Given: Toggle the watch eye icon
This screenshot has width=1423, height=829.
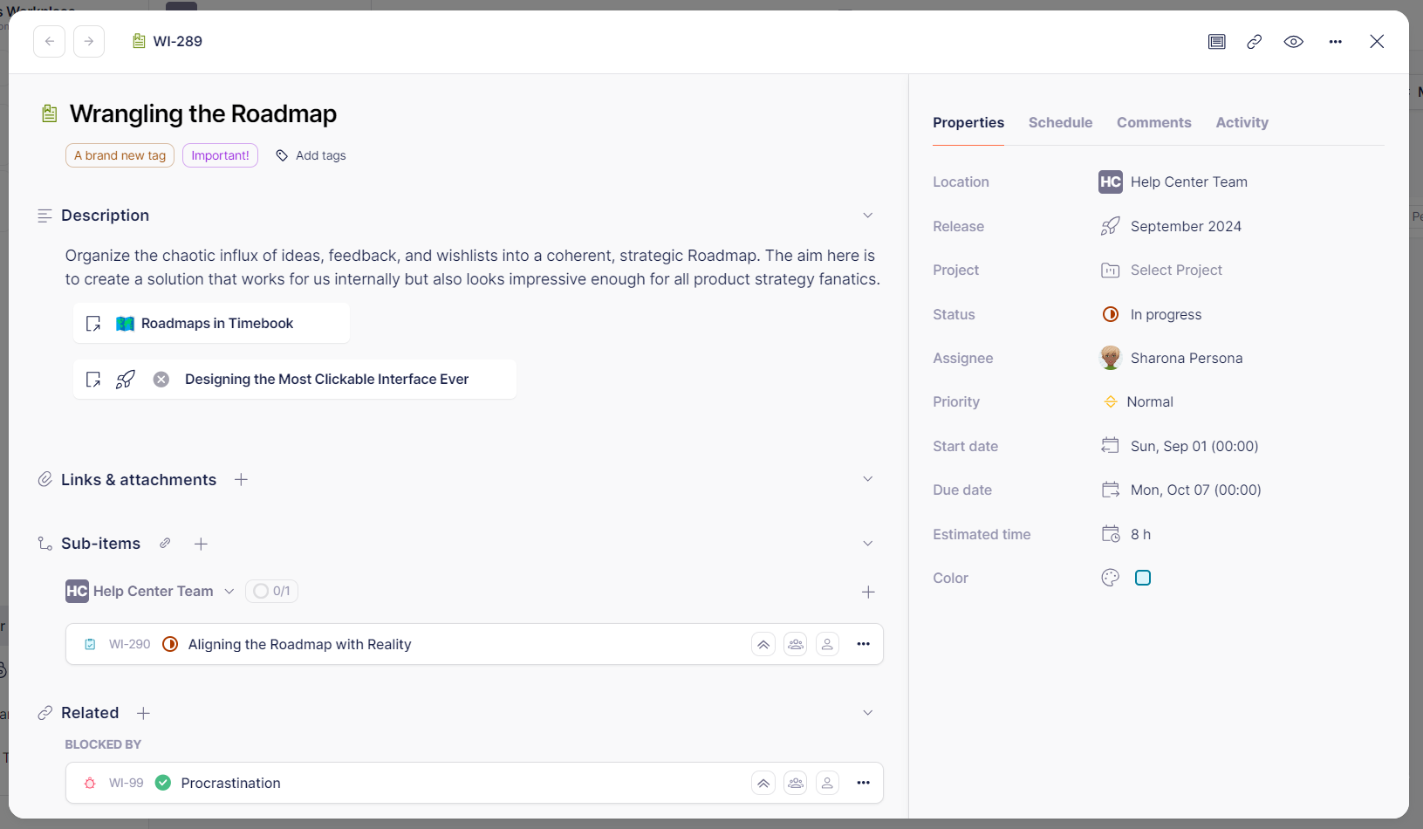Looking at the screenshot, I should [1294, 42].
